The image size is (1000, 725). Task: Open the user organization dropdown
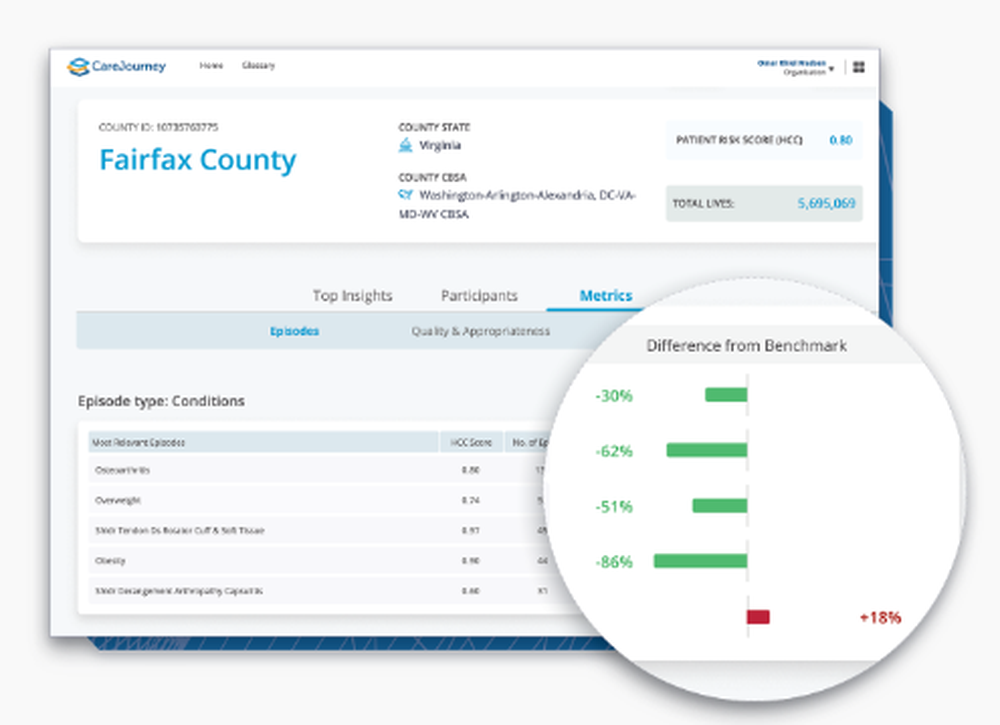coord(795,68)
